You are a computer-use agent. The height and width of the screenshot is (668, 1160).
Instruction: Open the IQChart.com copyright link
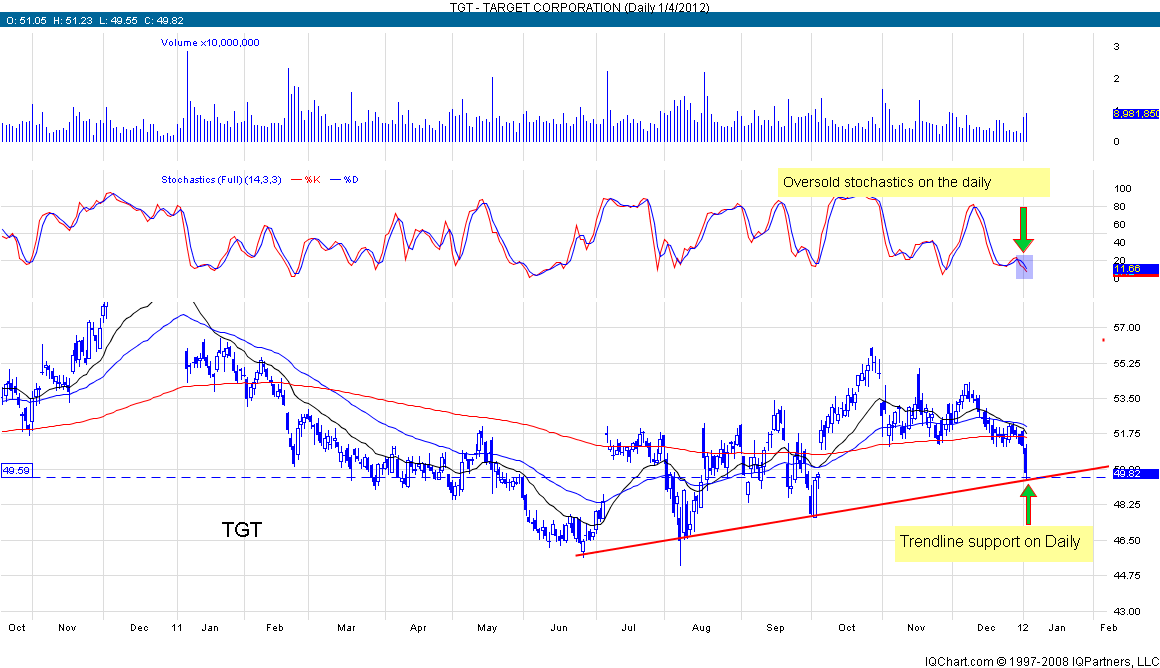[1040, 660]
